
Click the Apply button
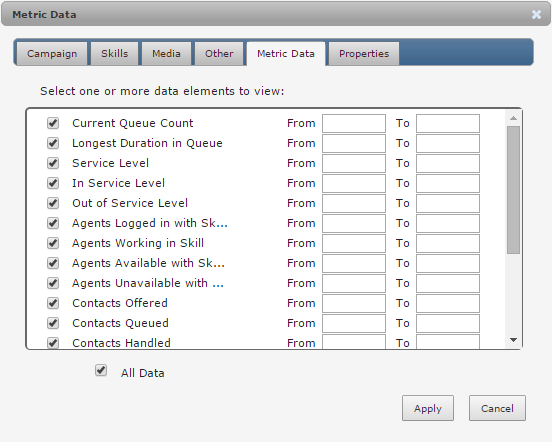[428, 408]
